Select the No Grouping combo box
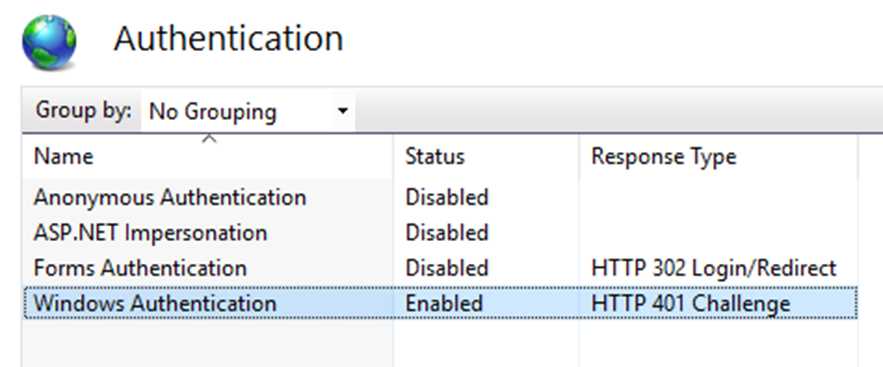The height and width of the screenshot is (367, 883). coord(248,111)
